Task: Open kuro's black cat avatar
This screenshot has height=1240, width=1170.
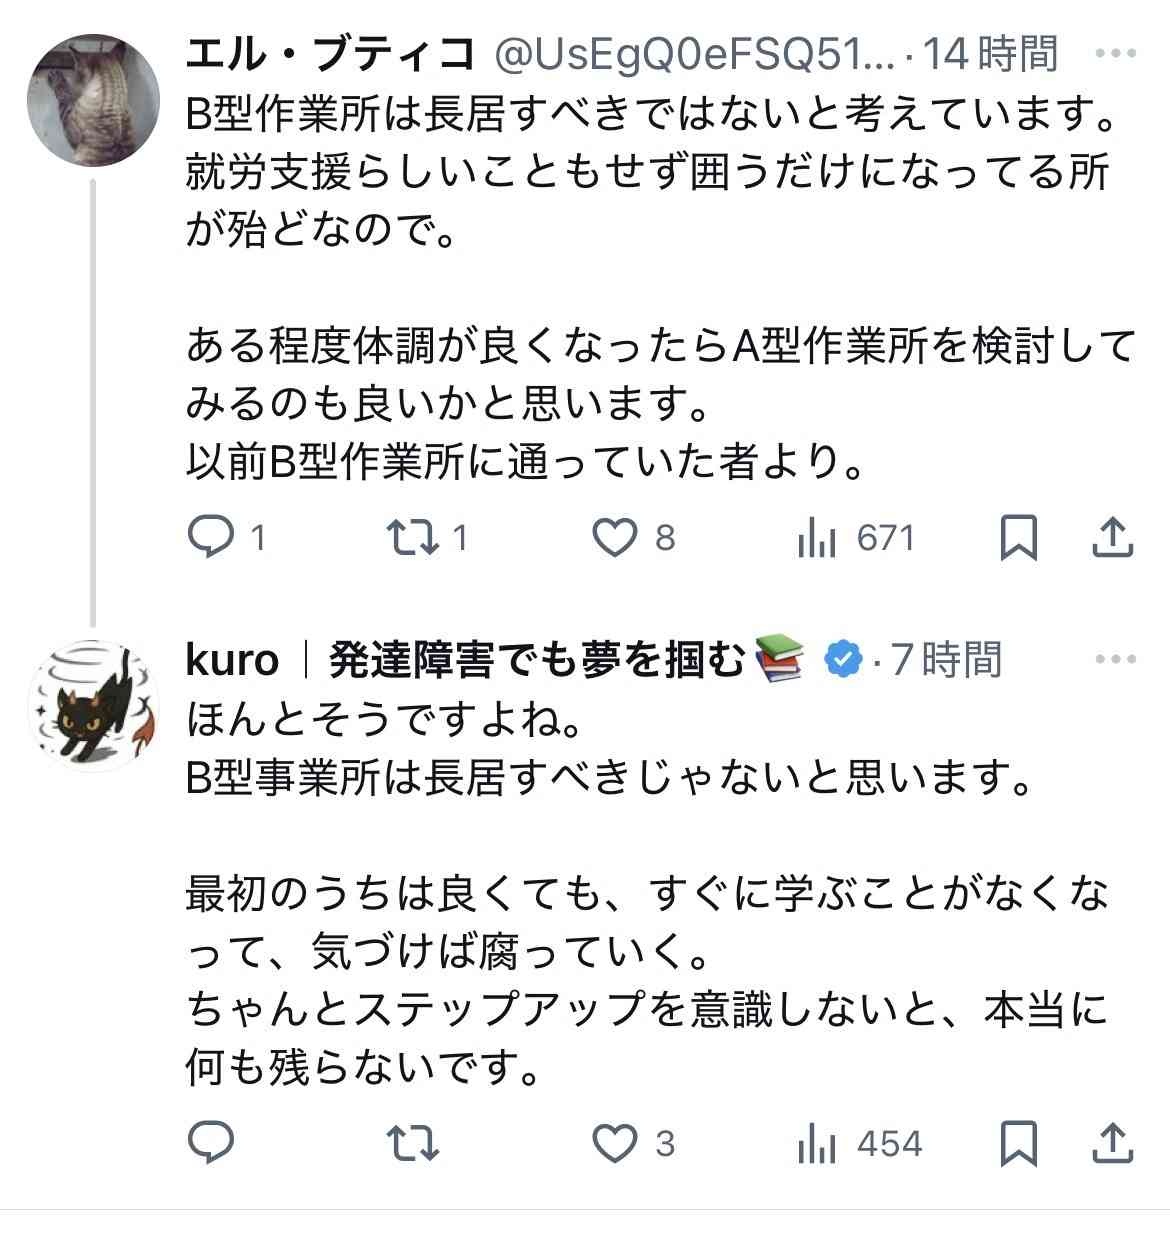Action: point(93,705)
